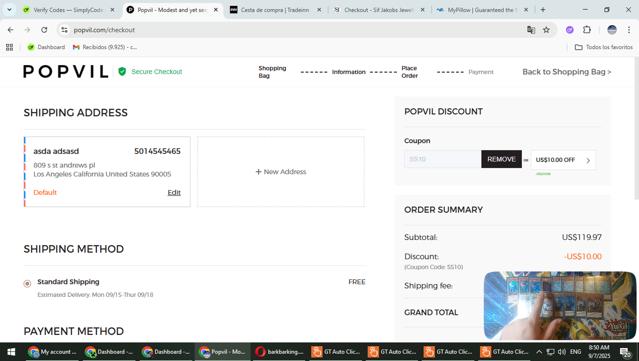Show hidden system tray icons
The height and width of the screenshot is (361, 639).
(539, 352)
